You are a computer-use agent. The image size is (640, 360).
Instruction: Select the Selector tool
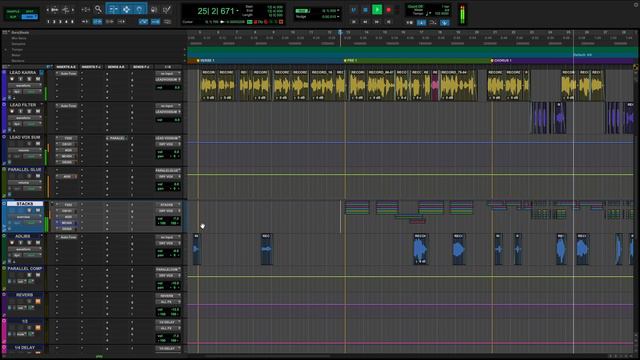(x=127, y=9)
